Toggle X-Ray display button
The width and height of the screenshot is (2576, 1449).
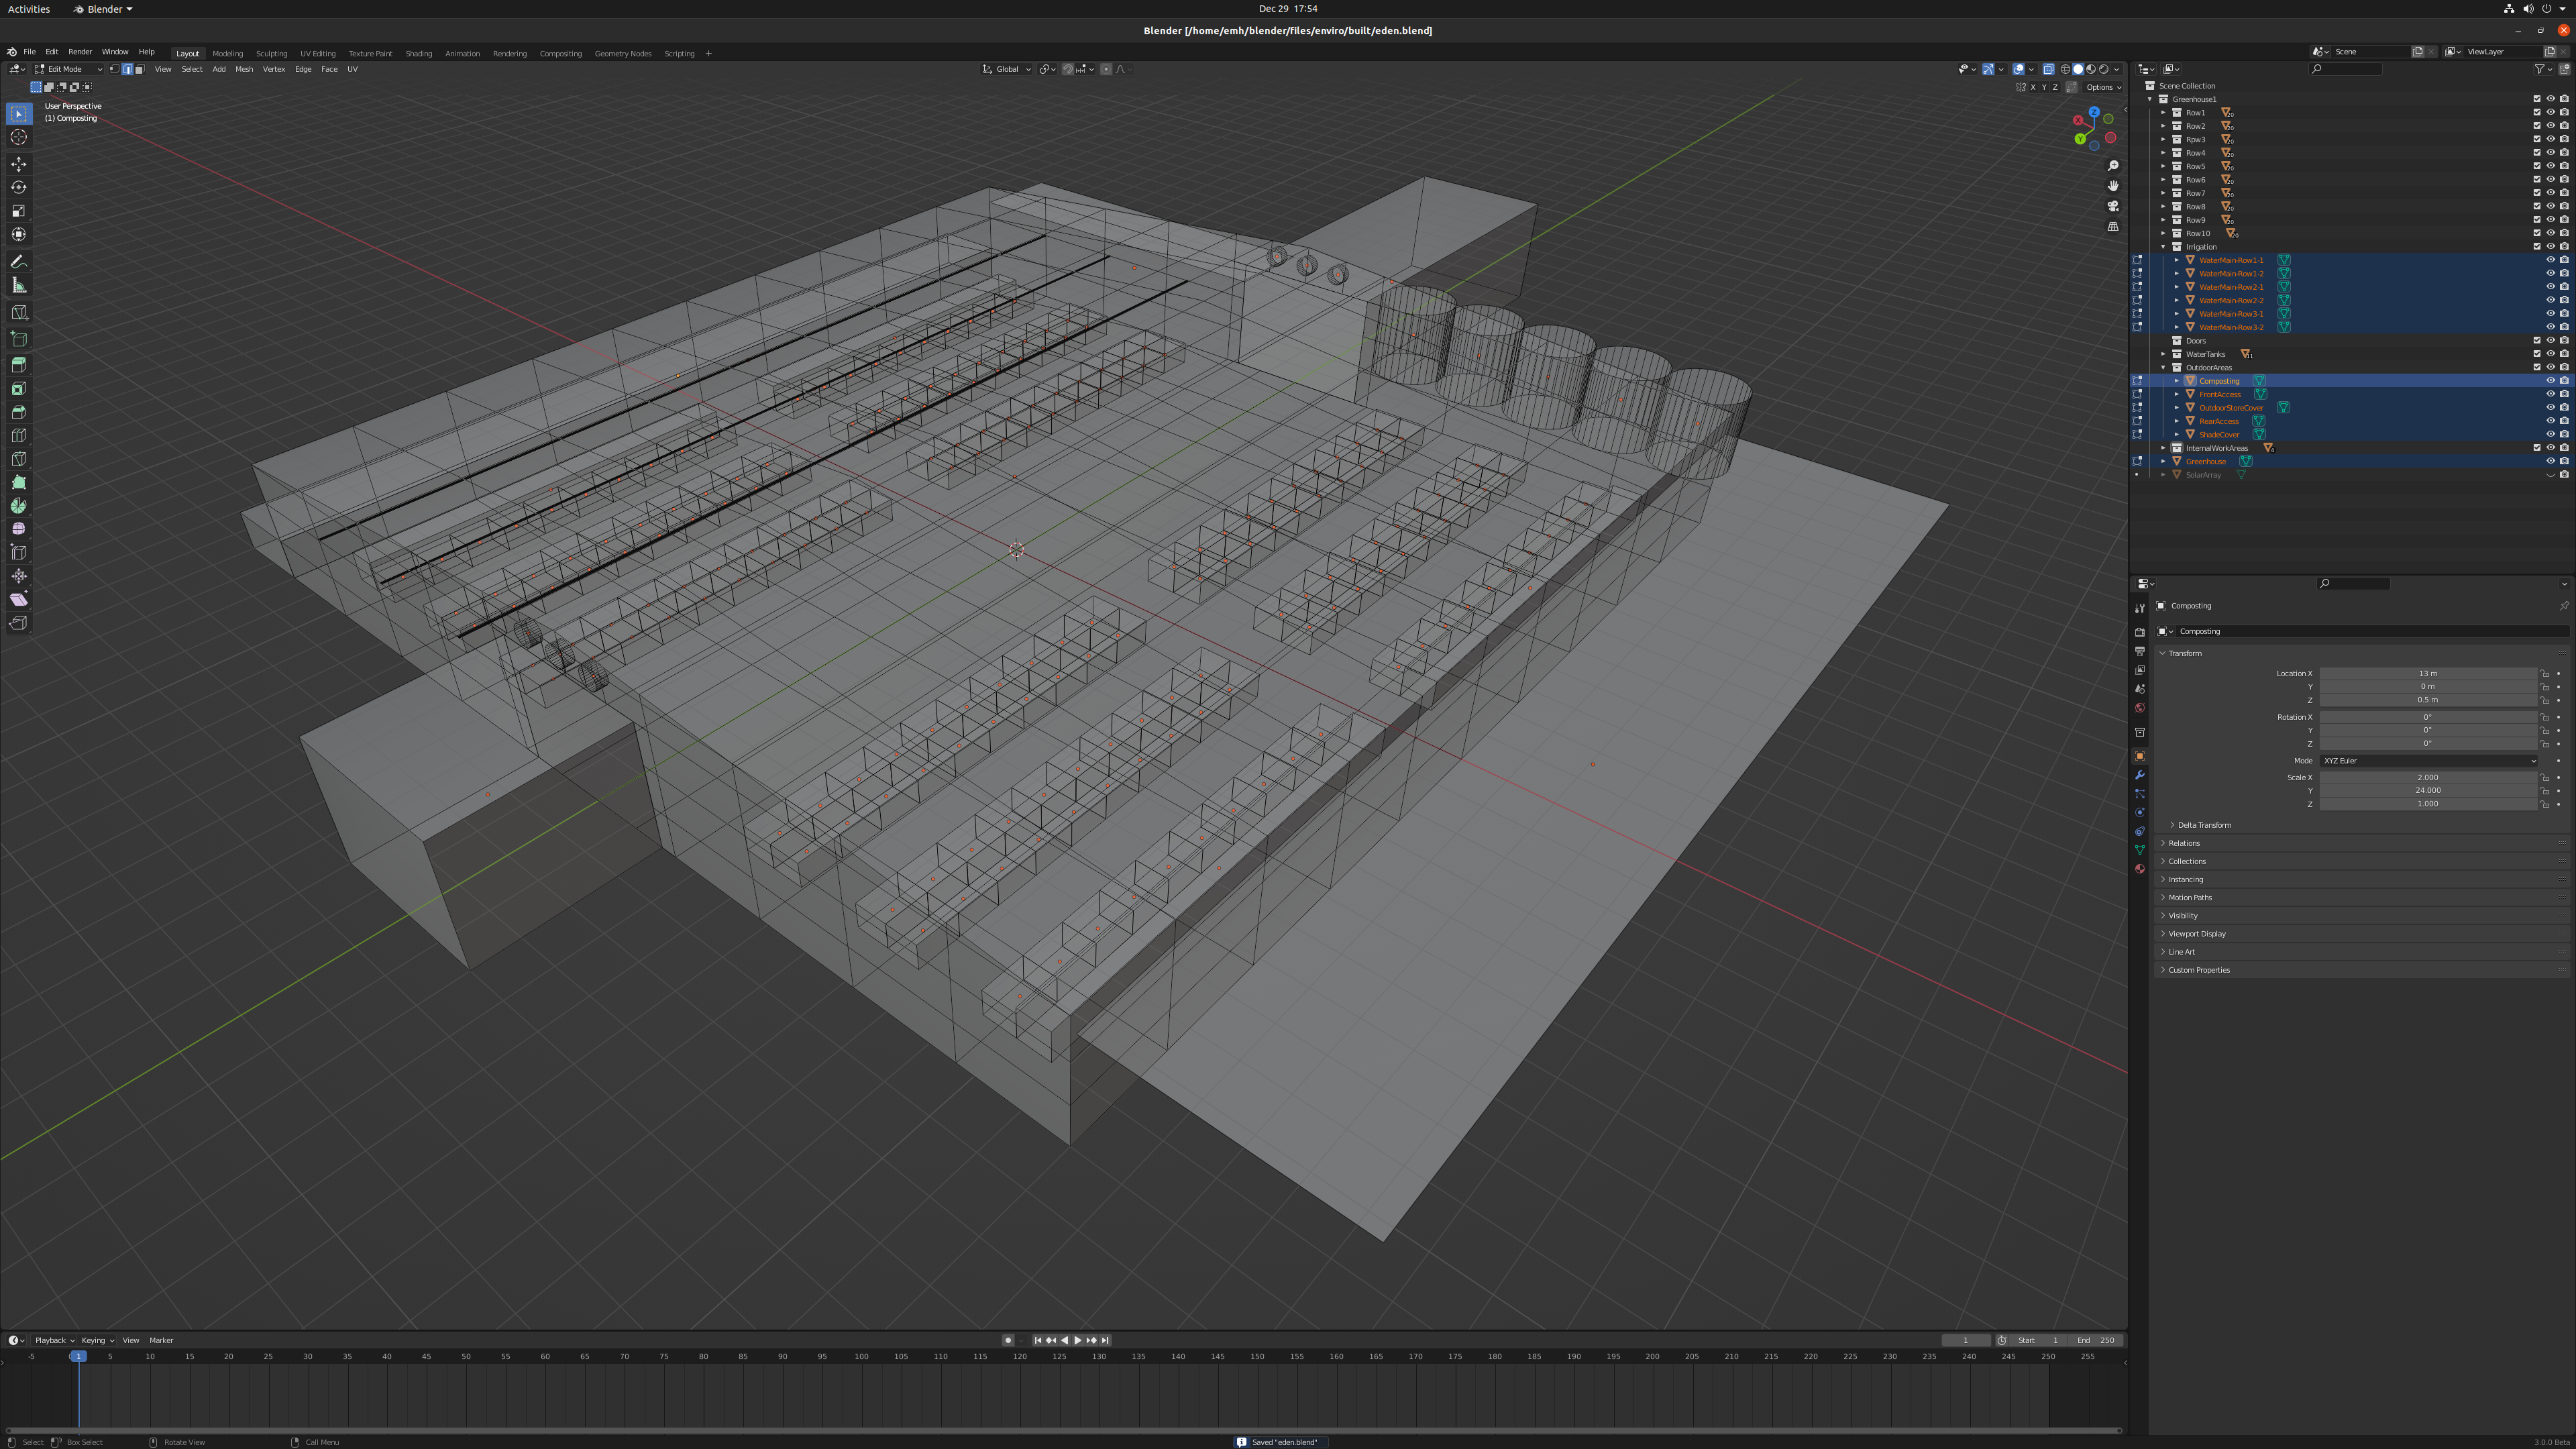(x=2048, y=69)
